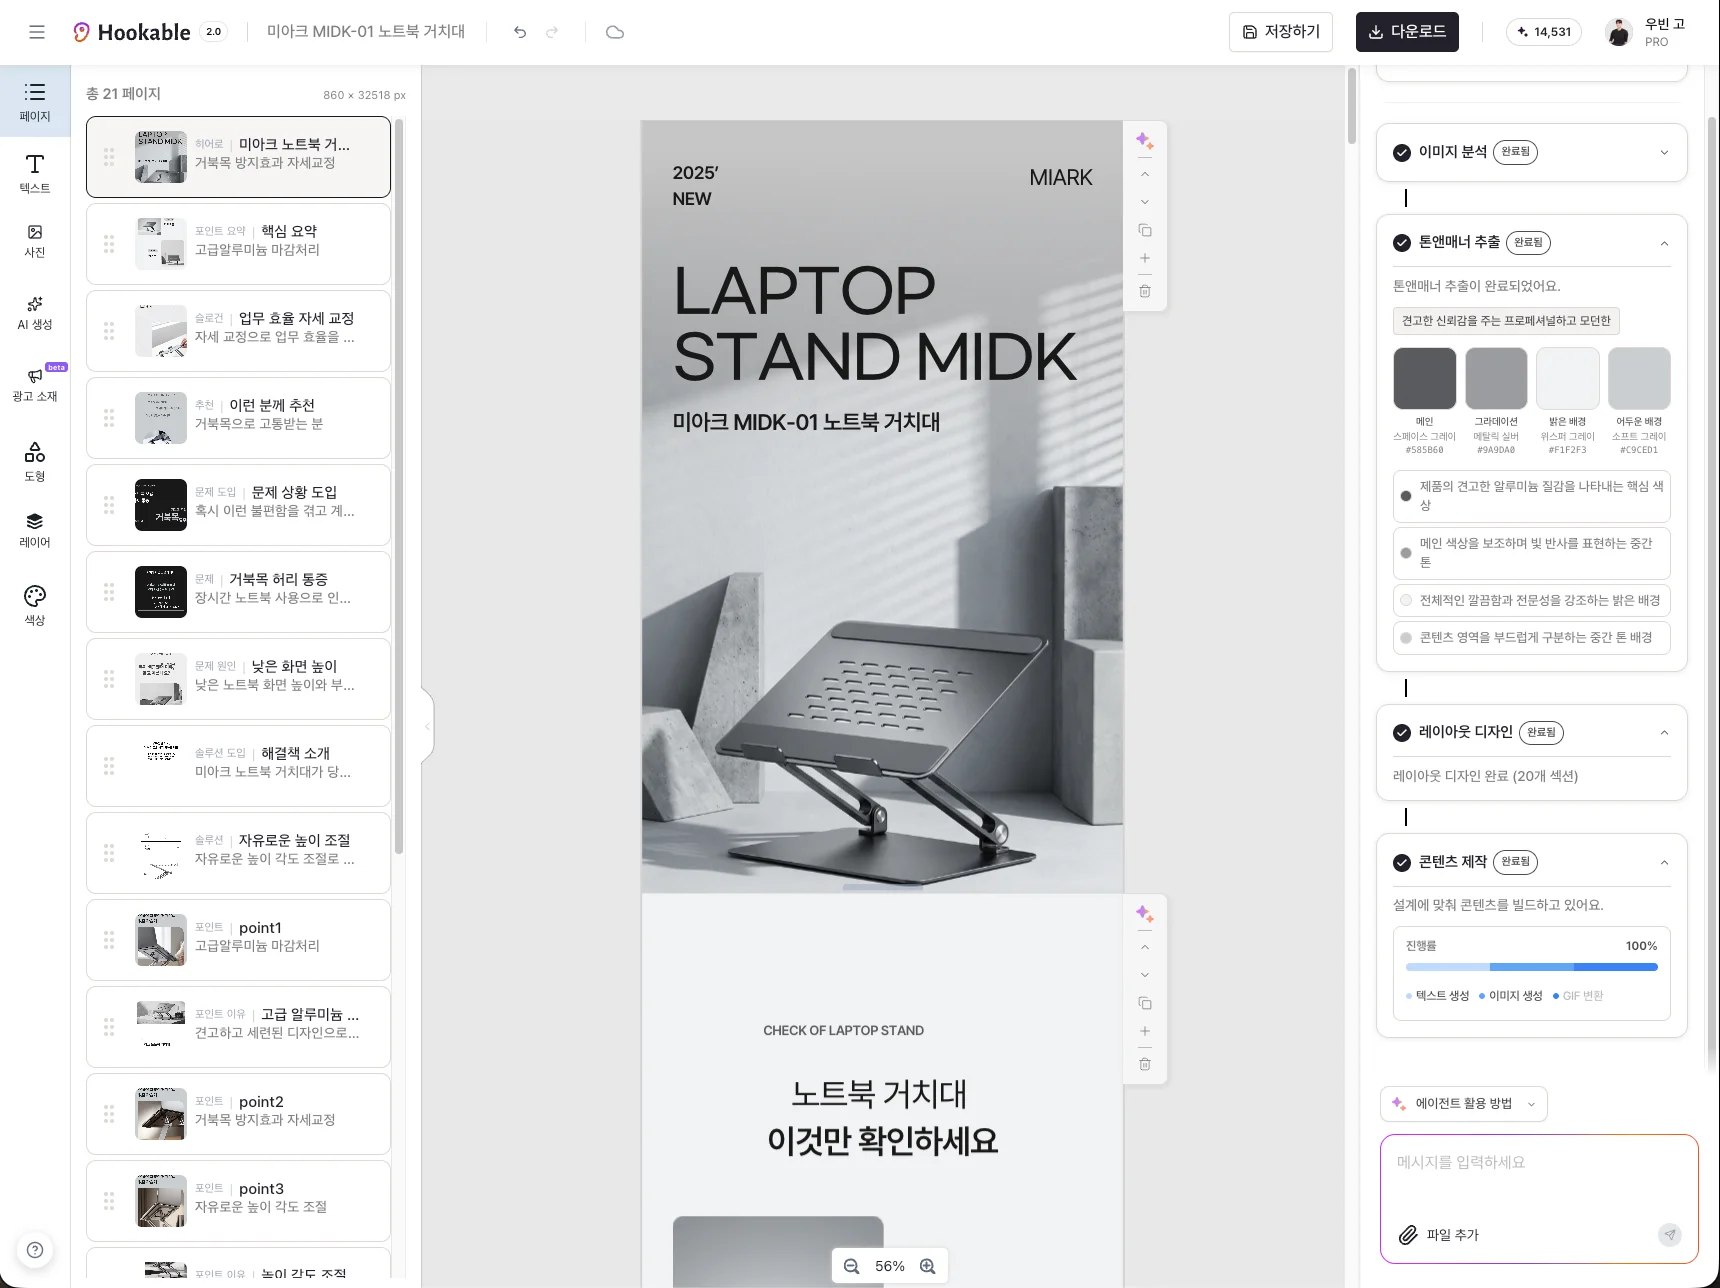Collapse the 톤앤매너 추출 section
Viewport: 1720px width, 1288px height.
click(1664, 243)
